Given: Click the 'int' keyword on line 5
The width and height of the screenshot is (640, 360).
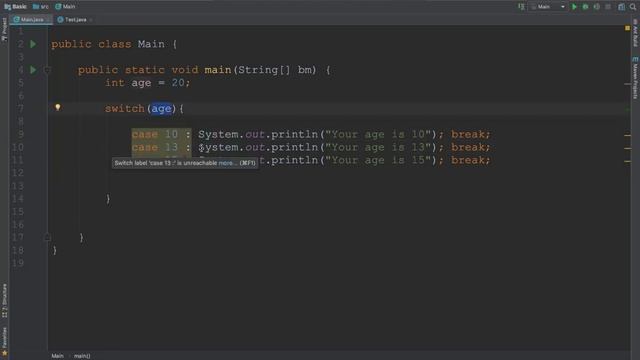Looking at the screenshot, I should click(x=115, y=83).
